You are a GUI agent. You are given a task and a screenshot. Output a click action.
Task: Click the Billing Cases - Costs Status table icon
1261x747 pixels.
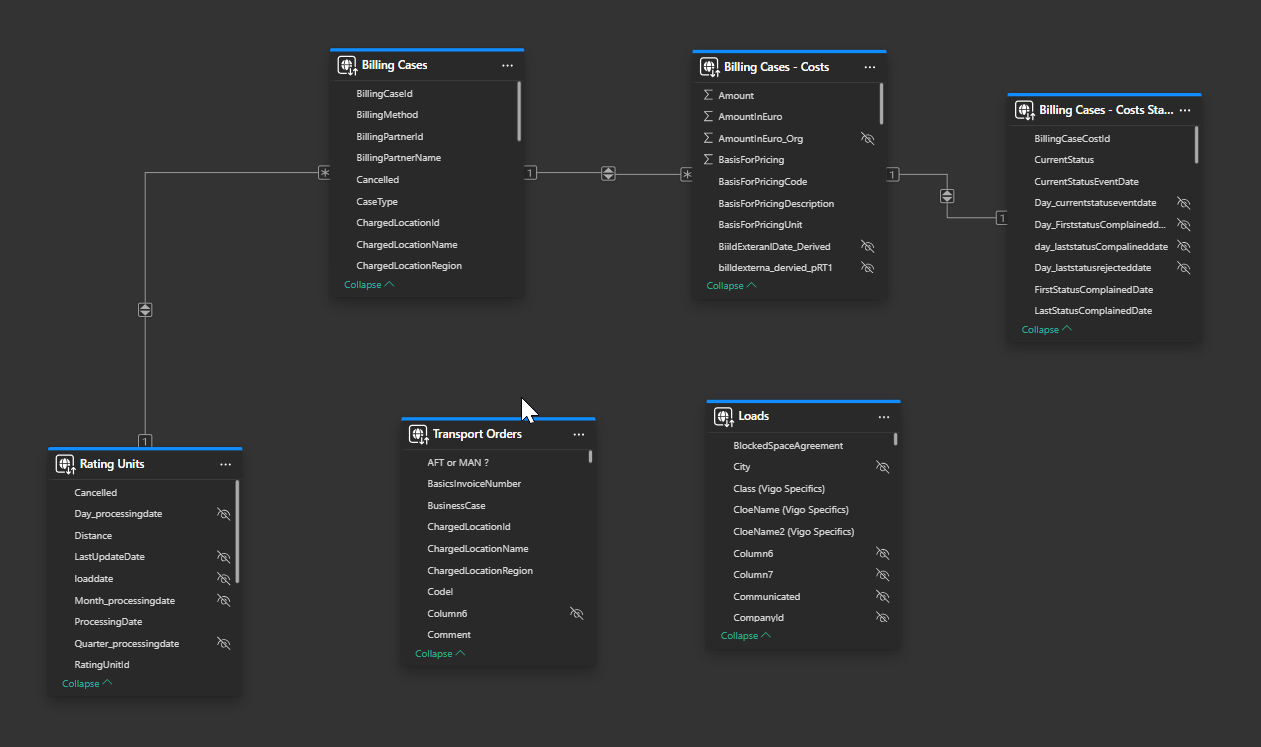click(x=1024, y=110)
